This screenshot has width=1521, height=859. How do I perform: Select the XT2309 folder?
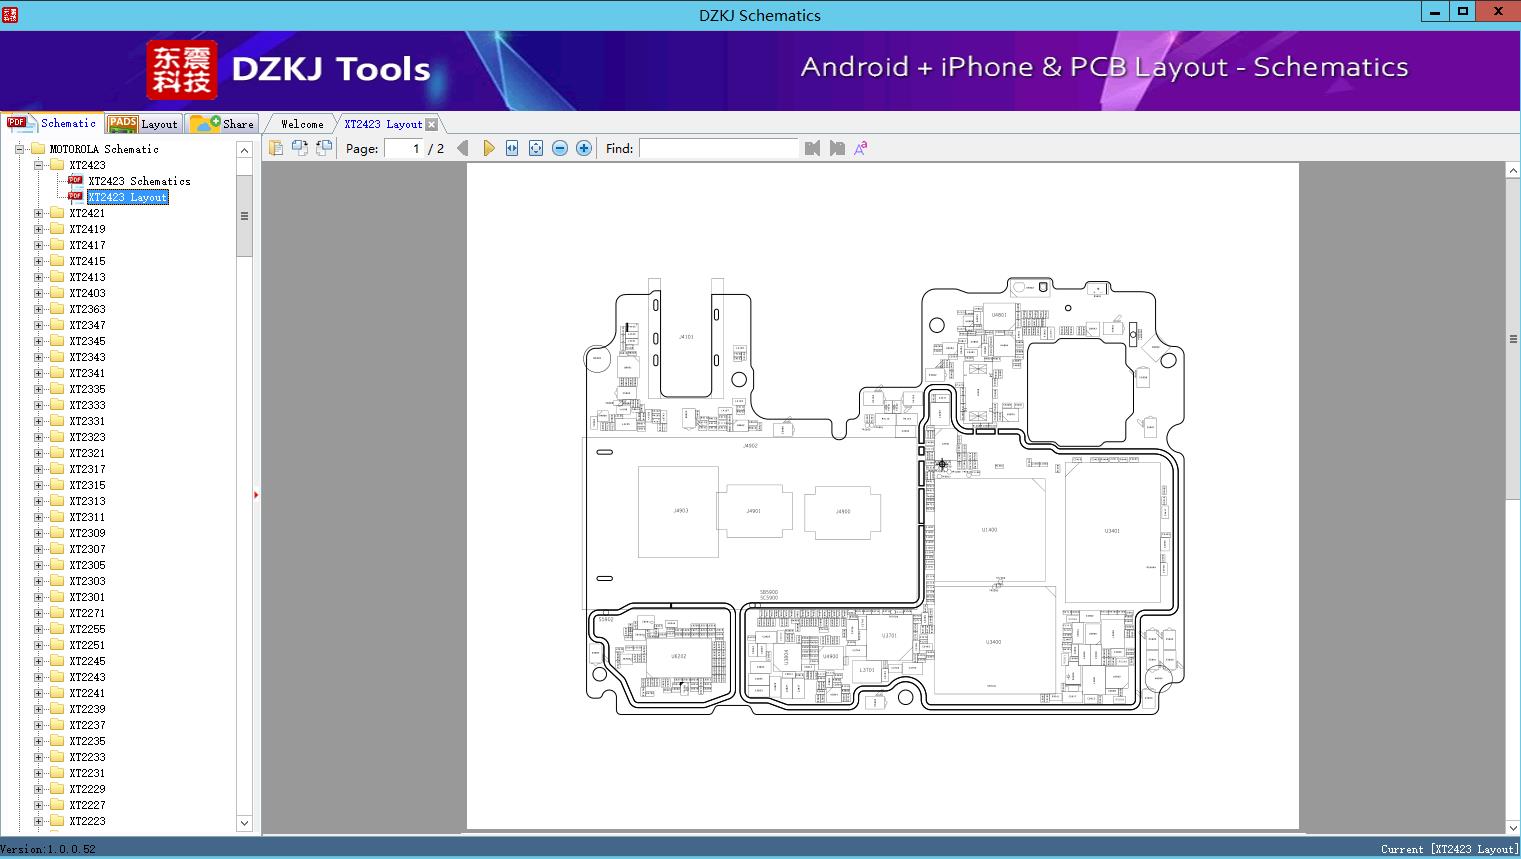[87, 533]
